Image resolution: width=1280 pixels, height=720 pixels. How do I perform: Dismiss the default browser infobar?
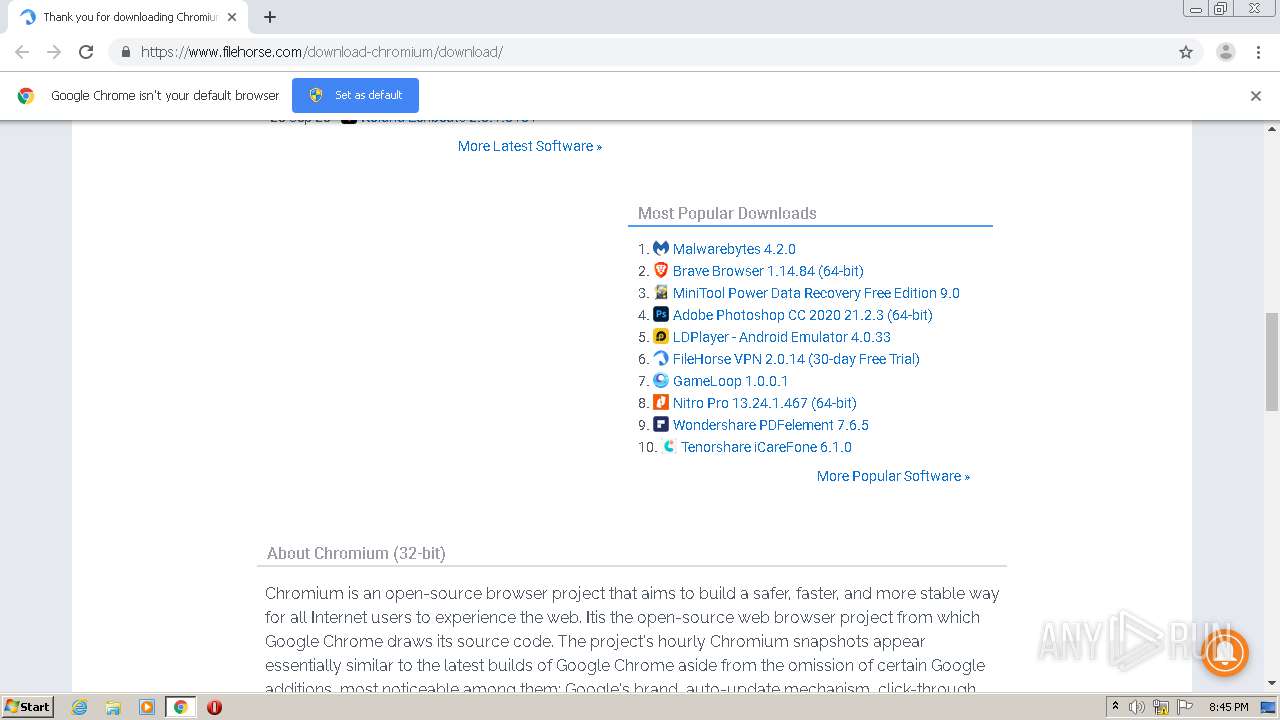point(1256,96)
